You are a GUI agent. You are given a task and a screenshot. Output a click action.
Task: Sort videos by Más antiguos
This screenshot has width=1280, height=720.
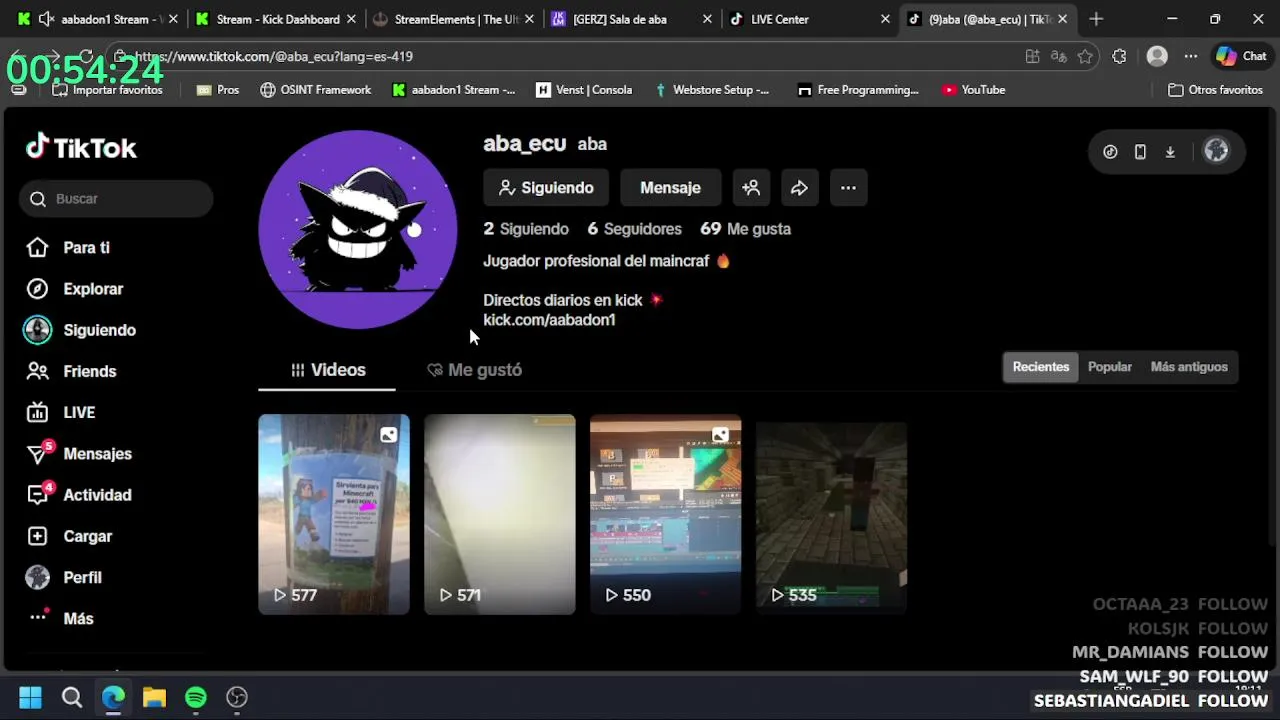pos(1189,367)
